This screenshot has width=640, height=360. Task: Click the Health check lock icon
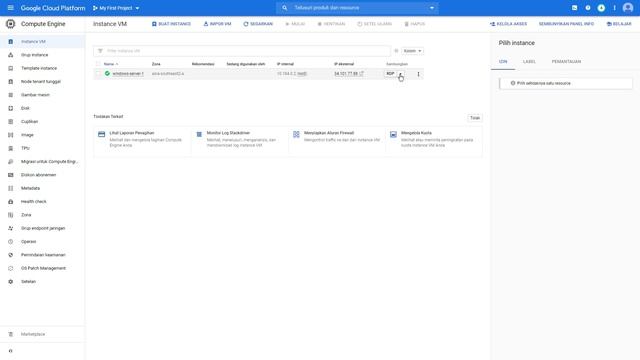pyautogui.click(x=11, y=202)
